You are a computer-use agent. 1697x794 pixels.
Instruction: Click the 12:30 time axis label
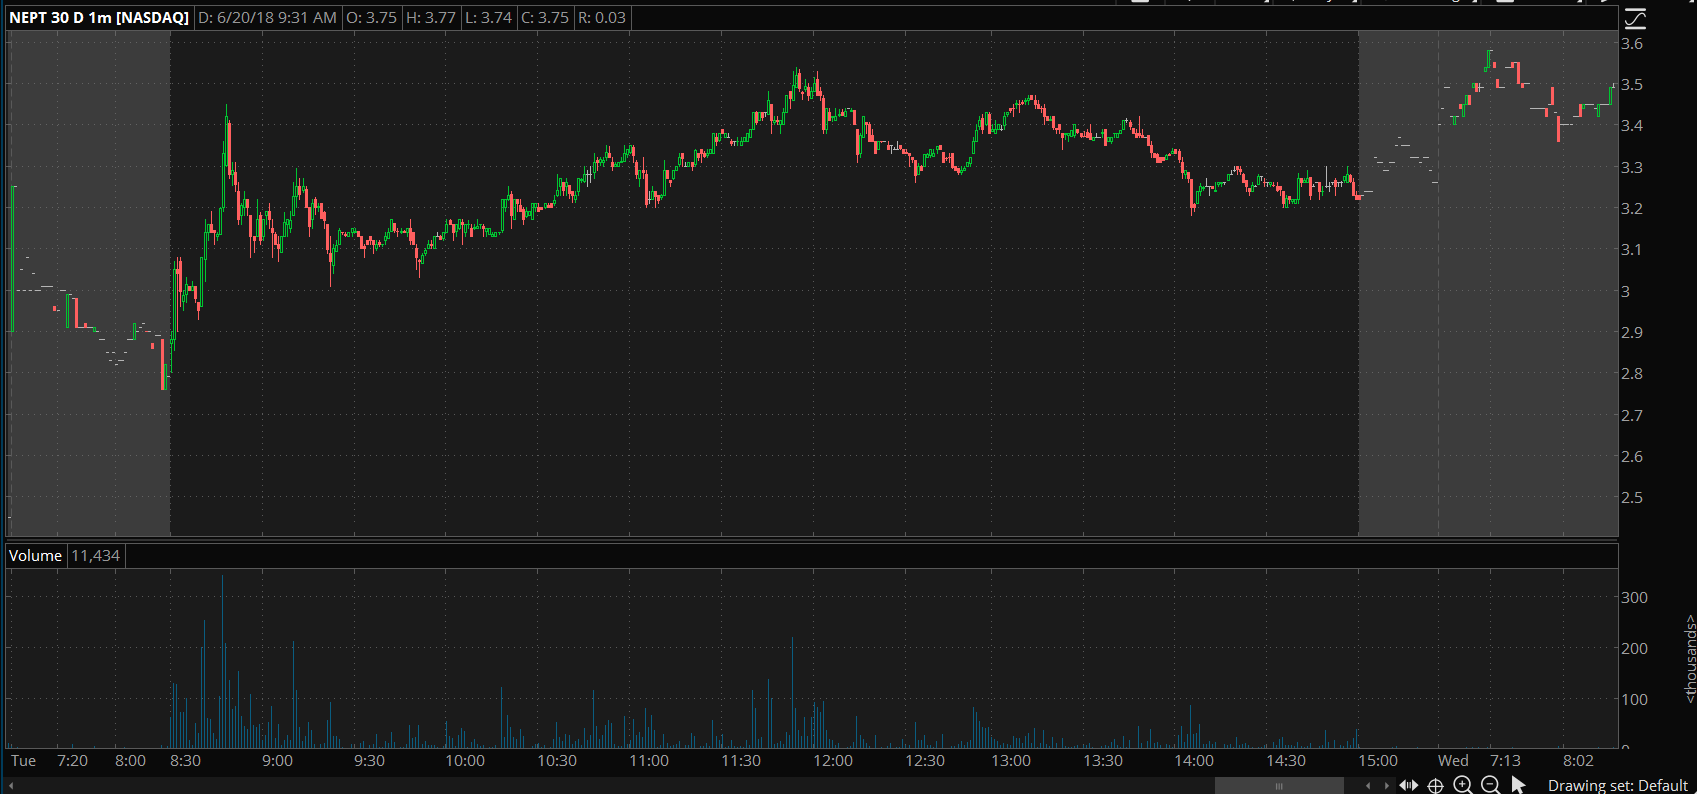pyautogui.click(x=925, y=761)
